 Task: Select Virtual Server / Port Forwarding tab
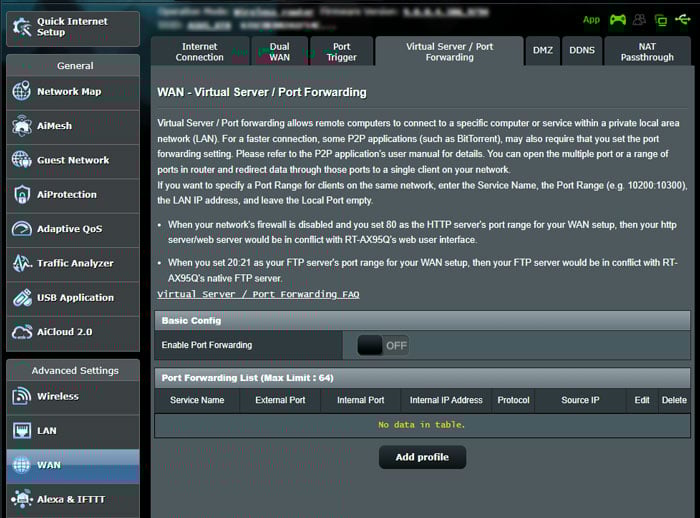[450, 52]
